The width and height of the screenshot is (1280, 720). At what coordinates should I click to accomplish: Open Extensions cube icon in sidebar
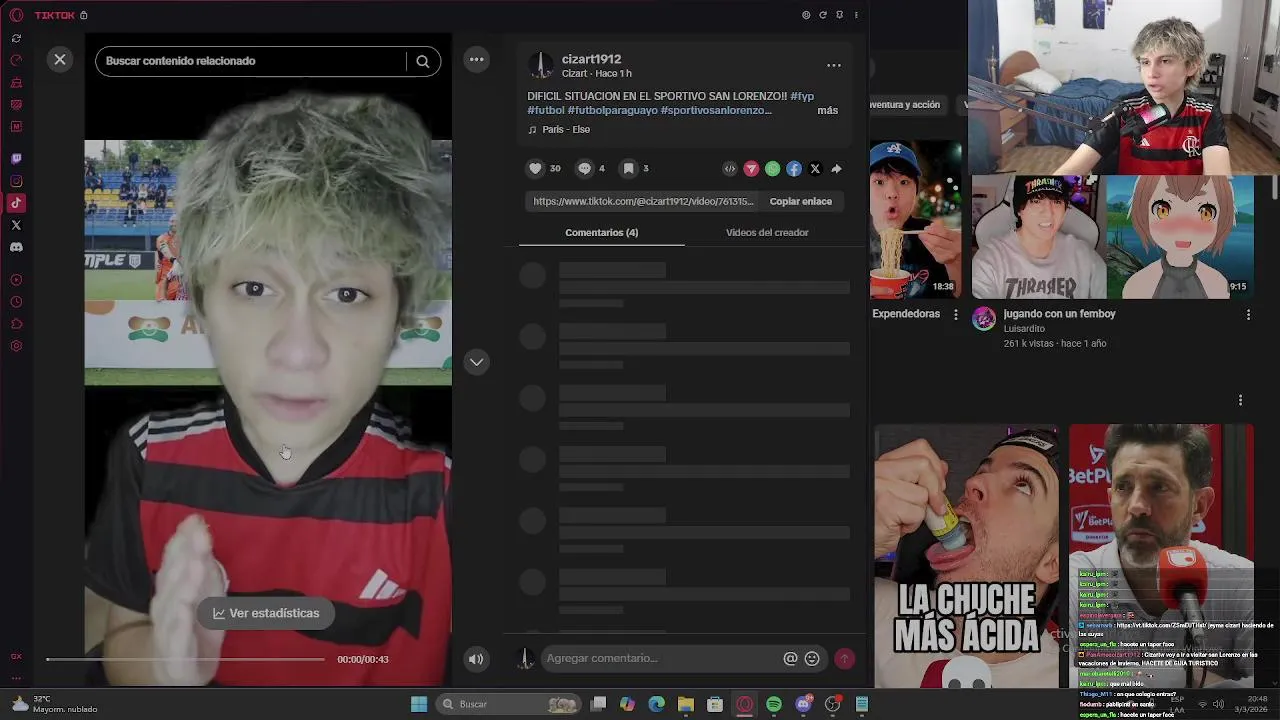tap(16, 324)
